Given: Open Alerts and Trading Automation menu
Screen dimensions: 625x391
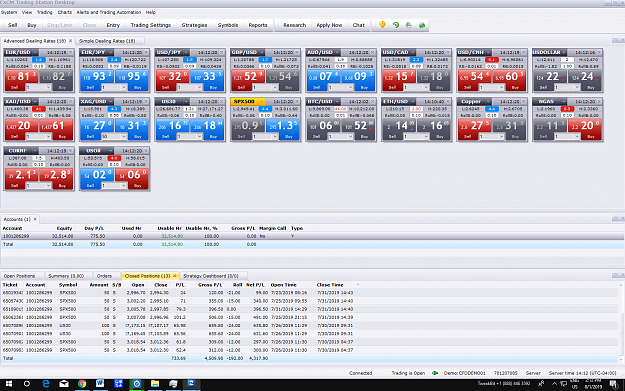Looking at the screenshot, I should click(108, 12).
